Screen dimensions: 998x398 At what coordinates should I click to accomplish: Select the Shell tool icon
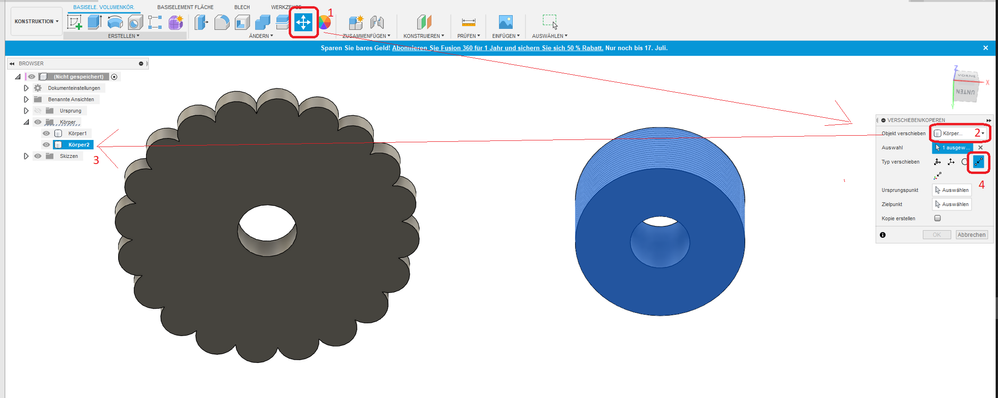pos(242,23)
